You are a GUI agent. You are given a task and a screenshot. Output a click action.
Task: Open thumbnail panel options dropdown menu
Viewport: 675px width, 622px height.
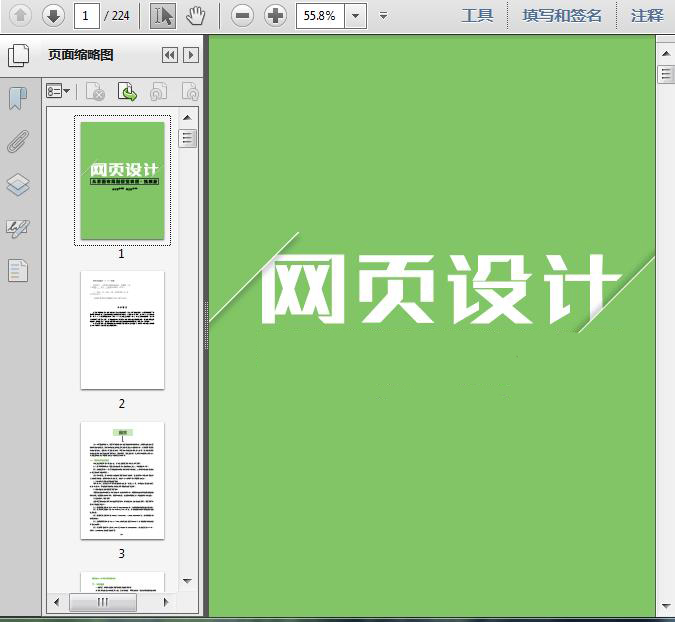coord(58,92)
